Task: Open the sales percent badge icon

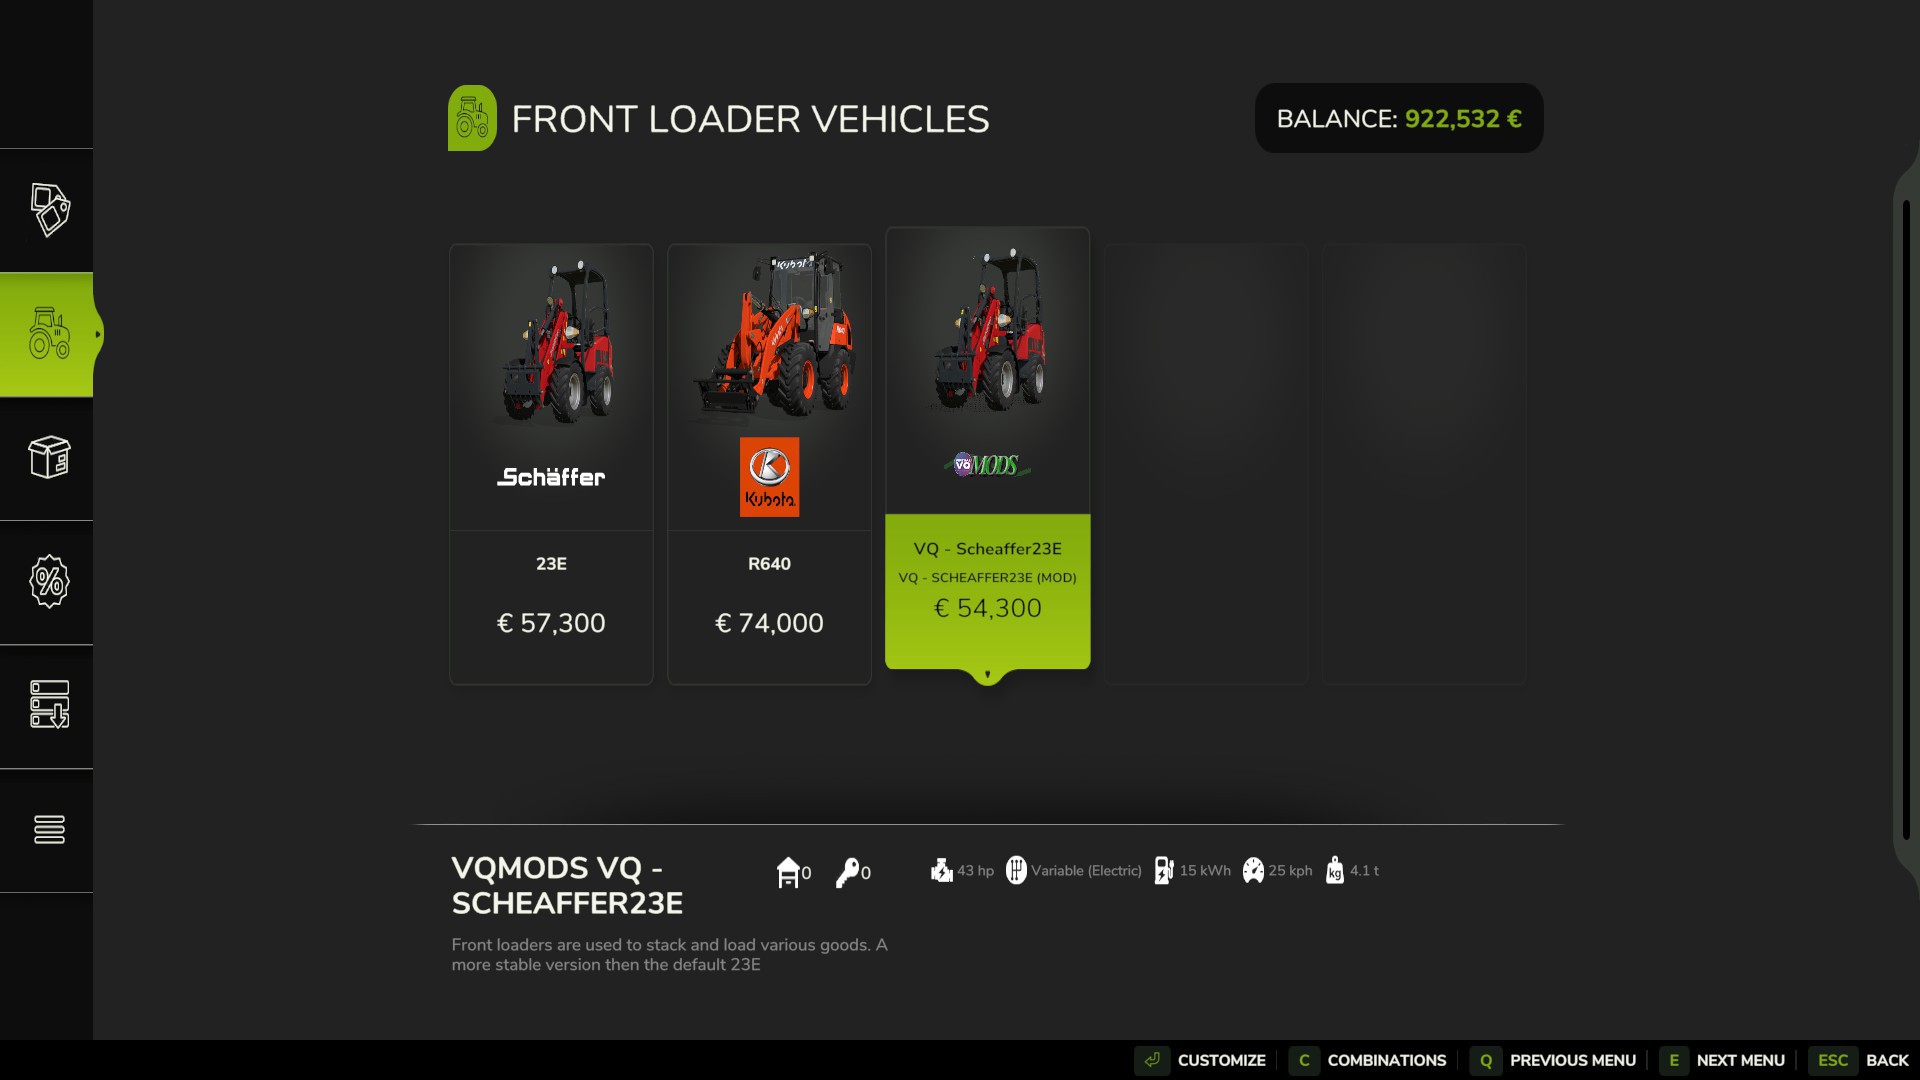Action: click(49, 582)
